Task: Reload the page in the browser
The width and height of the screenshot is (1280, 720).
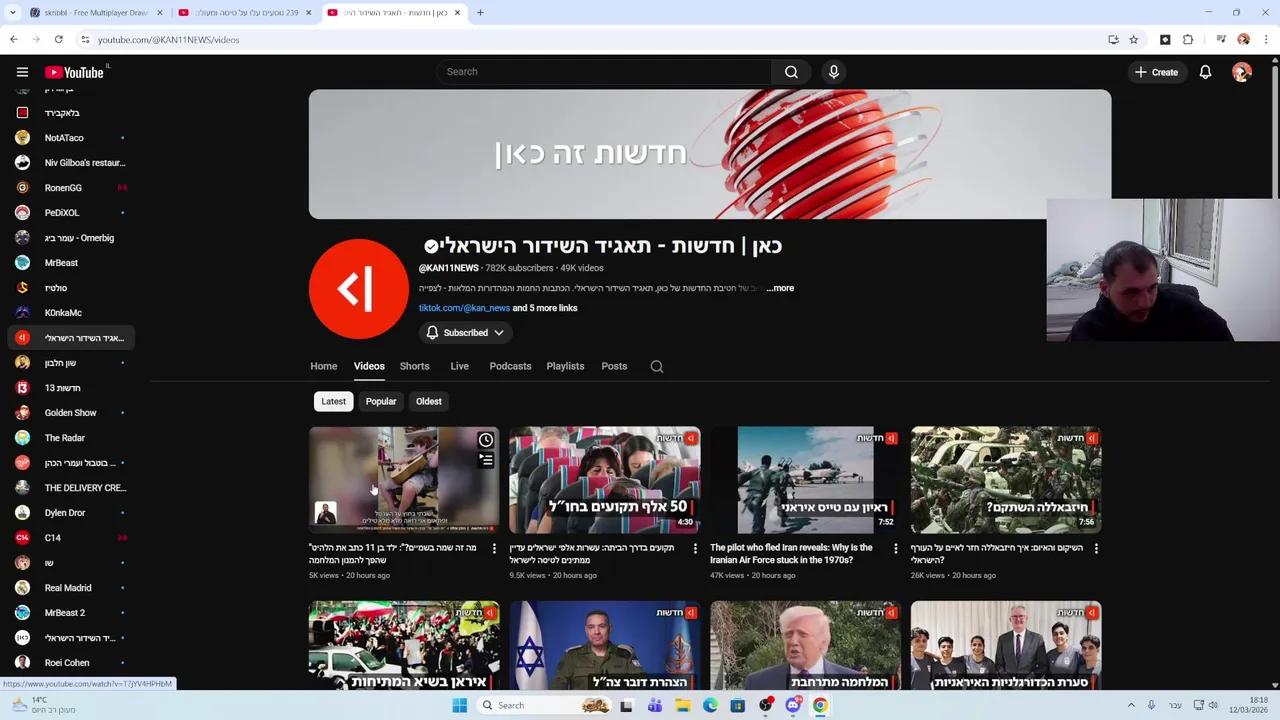Action: tap(59, 40)
